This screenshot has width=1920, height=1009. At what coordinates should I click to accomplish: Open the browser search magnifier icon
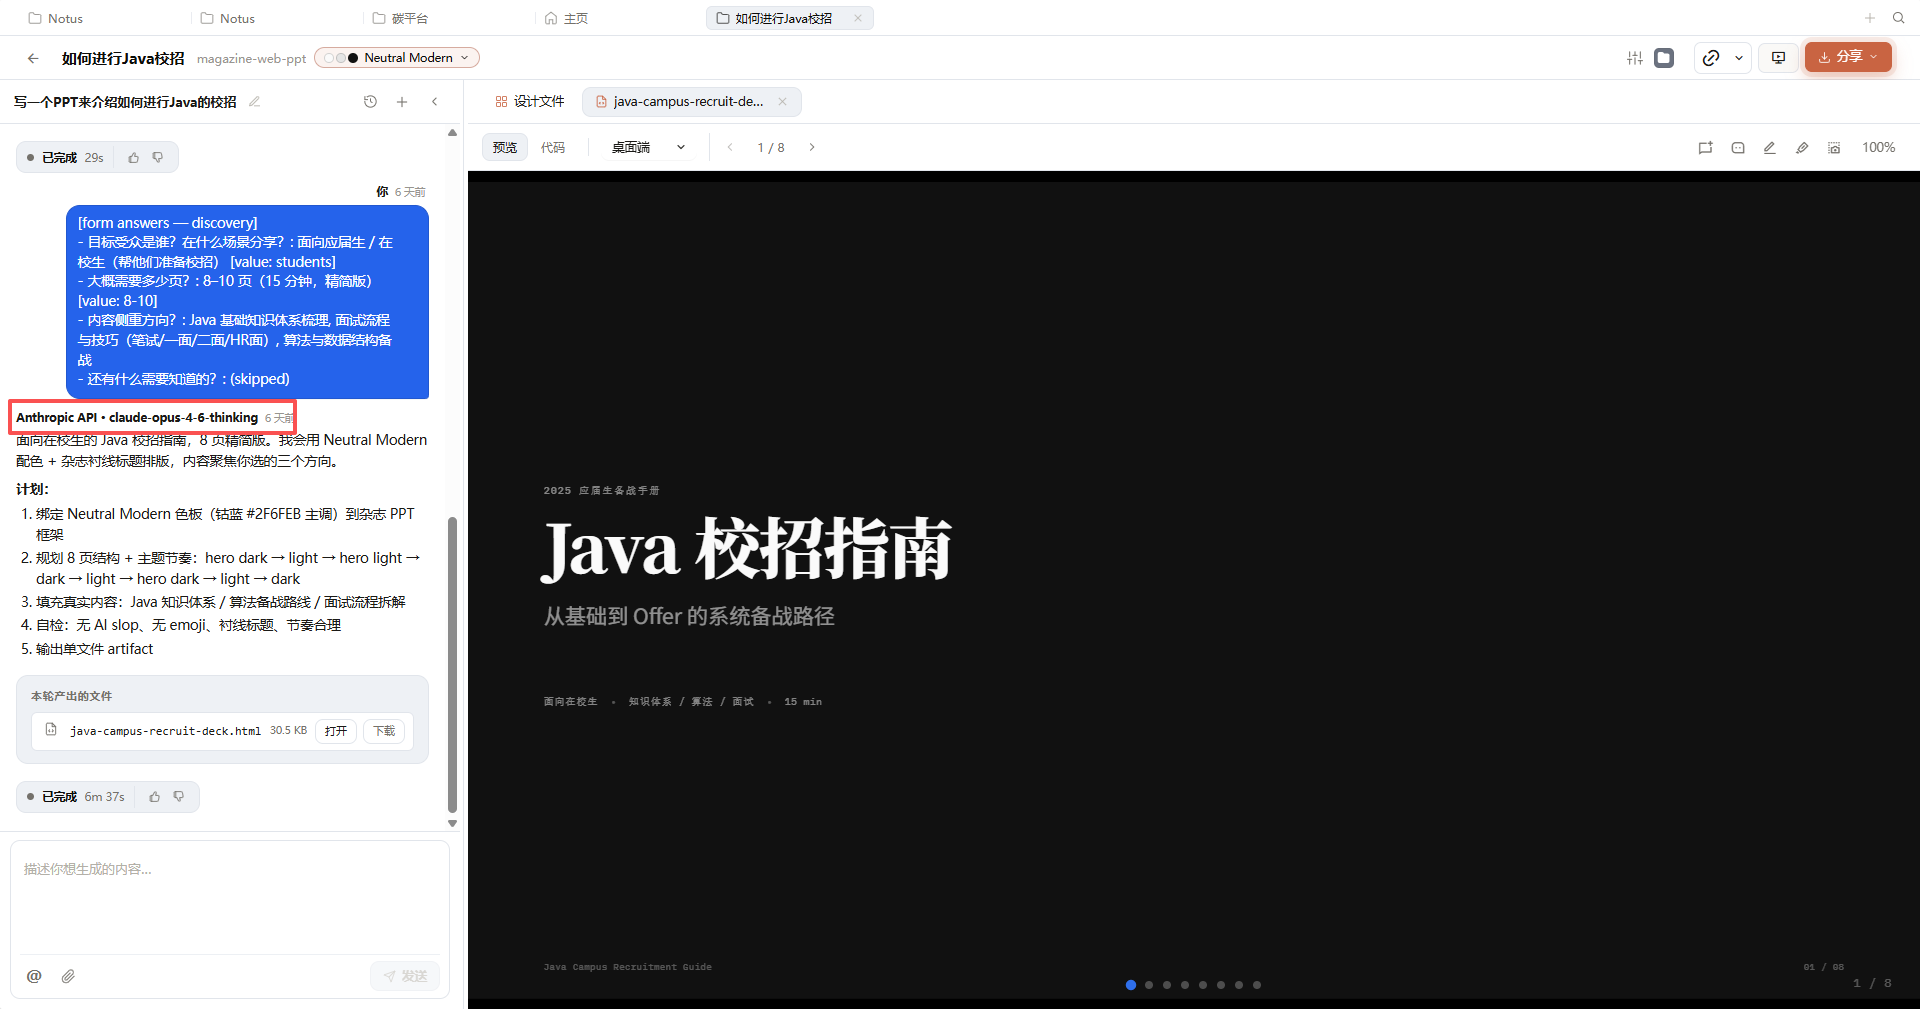[1898, 18]
